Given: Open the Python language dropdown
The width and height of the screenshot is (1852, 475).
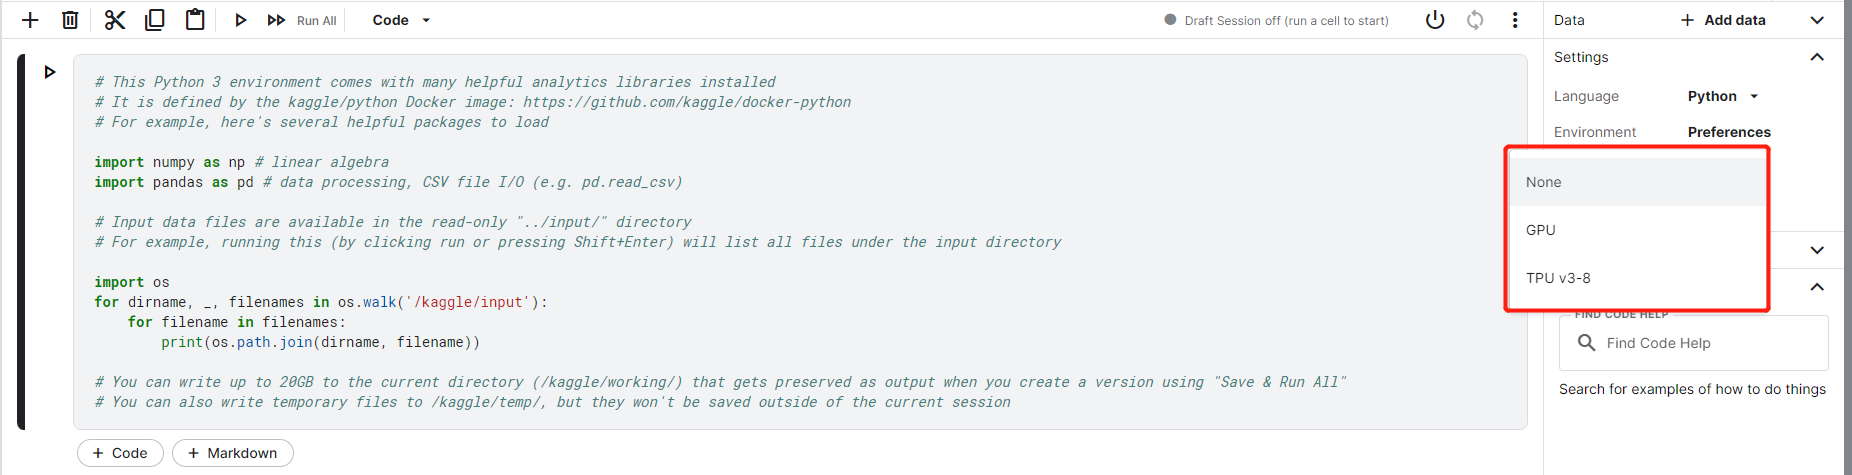Looking at the screenshot, I should click(x=1723, y=96).
